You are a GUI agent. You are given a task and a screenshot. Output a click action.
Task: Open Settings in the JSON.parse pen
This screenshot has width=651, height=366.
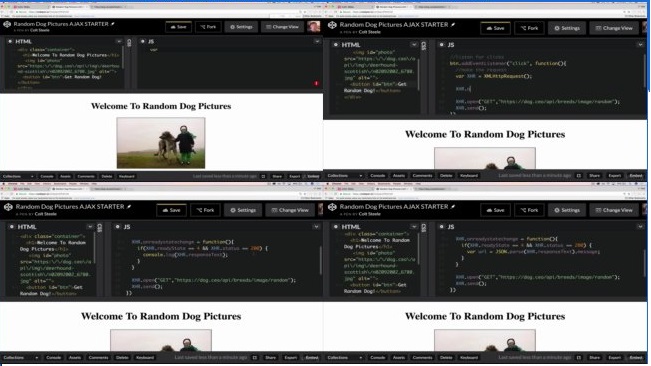tap(567, 210)
